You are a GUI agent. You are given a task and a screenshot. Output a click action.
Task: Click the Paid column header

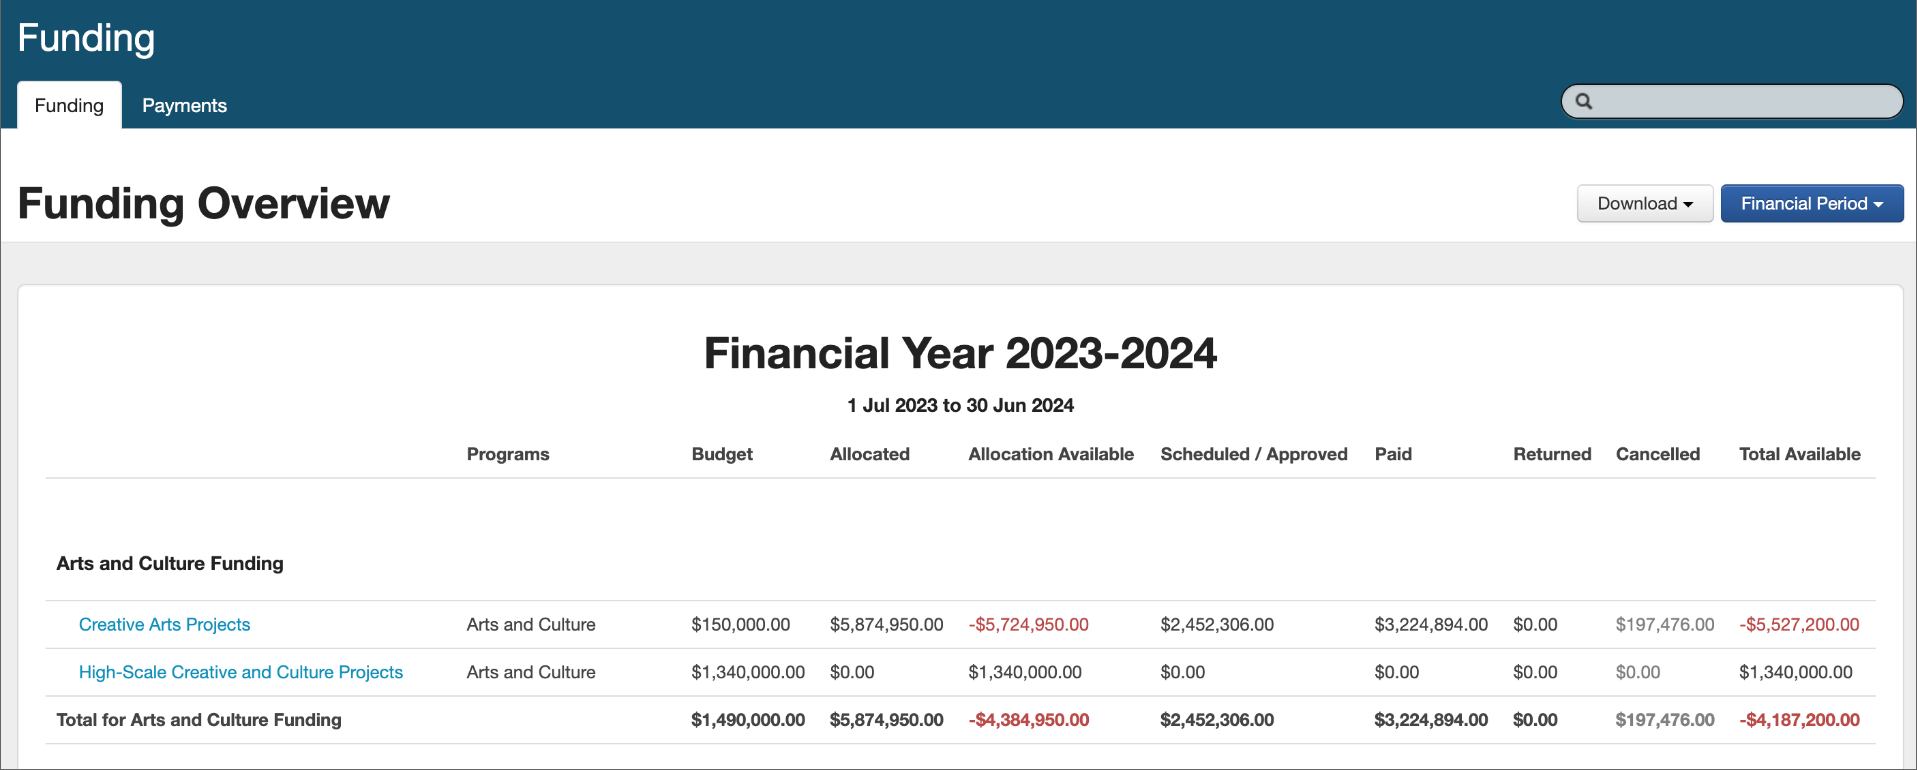click(x=1392, y=454)
